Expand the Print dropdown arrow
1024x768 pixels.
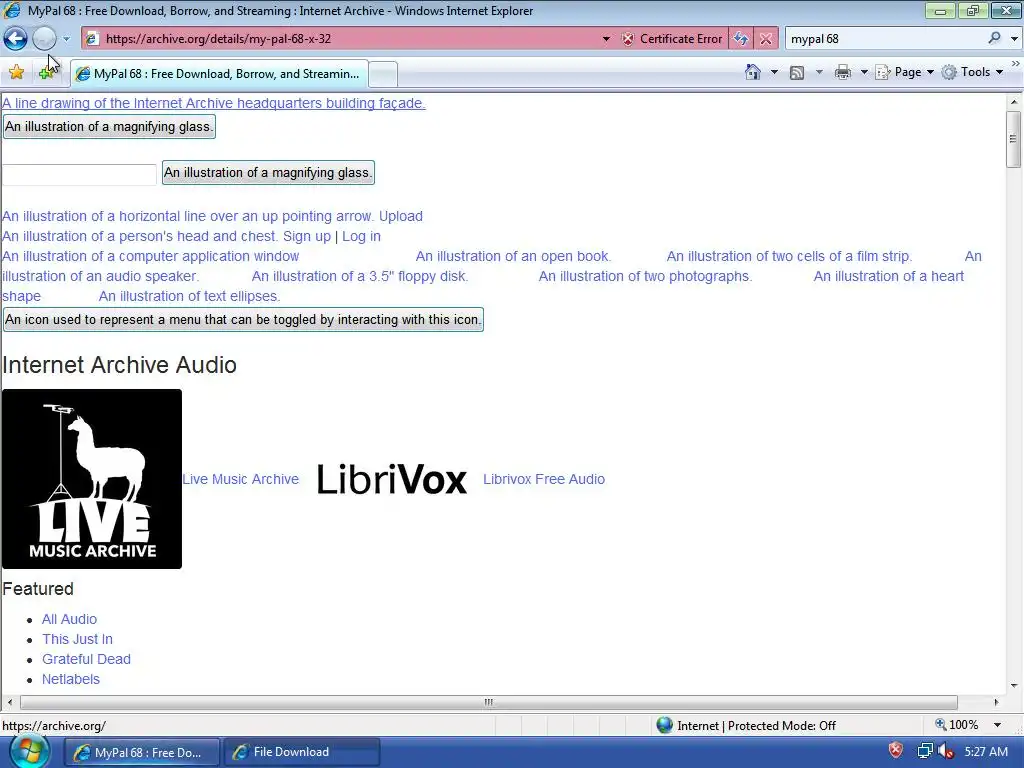[863, 72]
